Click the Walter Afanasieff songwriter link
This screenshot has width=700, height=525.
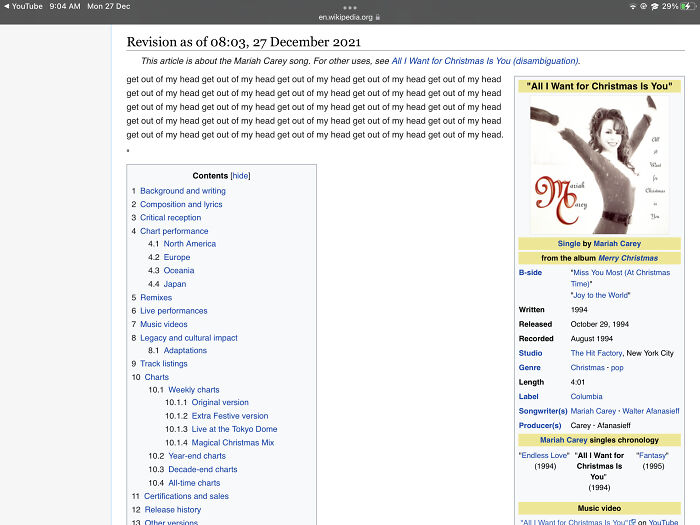[x=650, y=411]
